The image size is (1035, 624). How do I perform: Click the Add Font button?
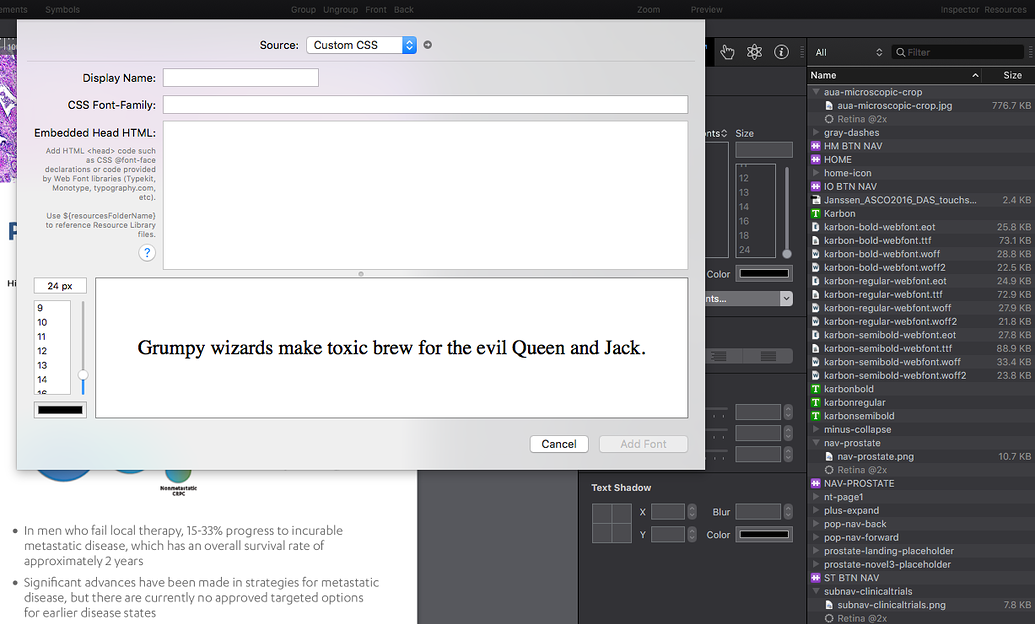(x=643, y=444)
